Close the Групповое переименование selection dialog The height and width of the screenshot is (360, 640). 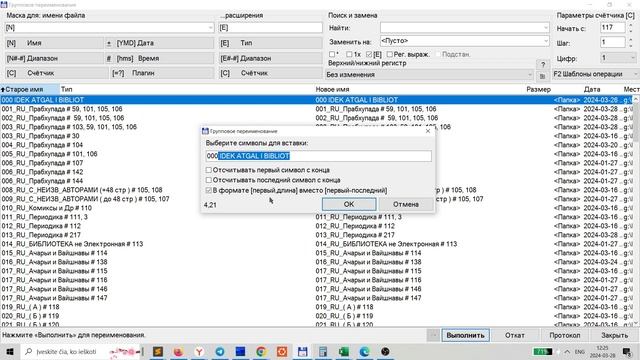pos(428,131)
